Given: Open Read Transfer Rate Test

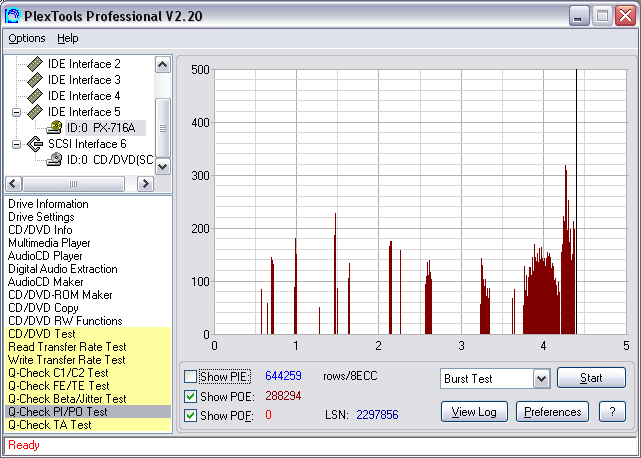Looking at the screenshot, I should coord(88,347).
